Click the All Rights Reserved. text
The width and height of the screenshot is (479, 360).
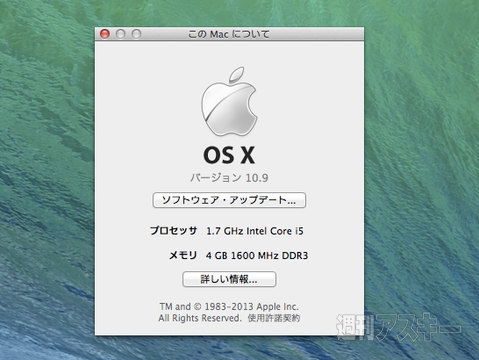200,318
